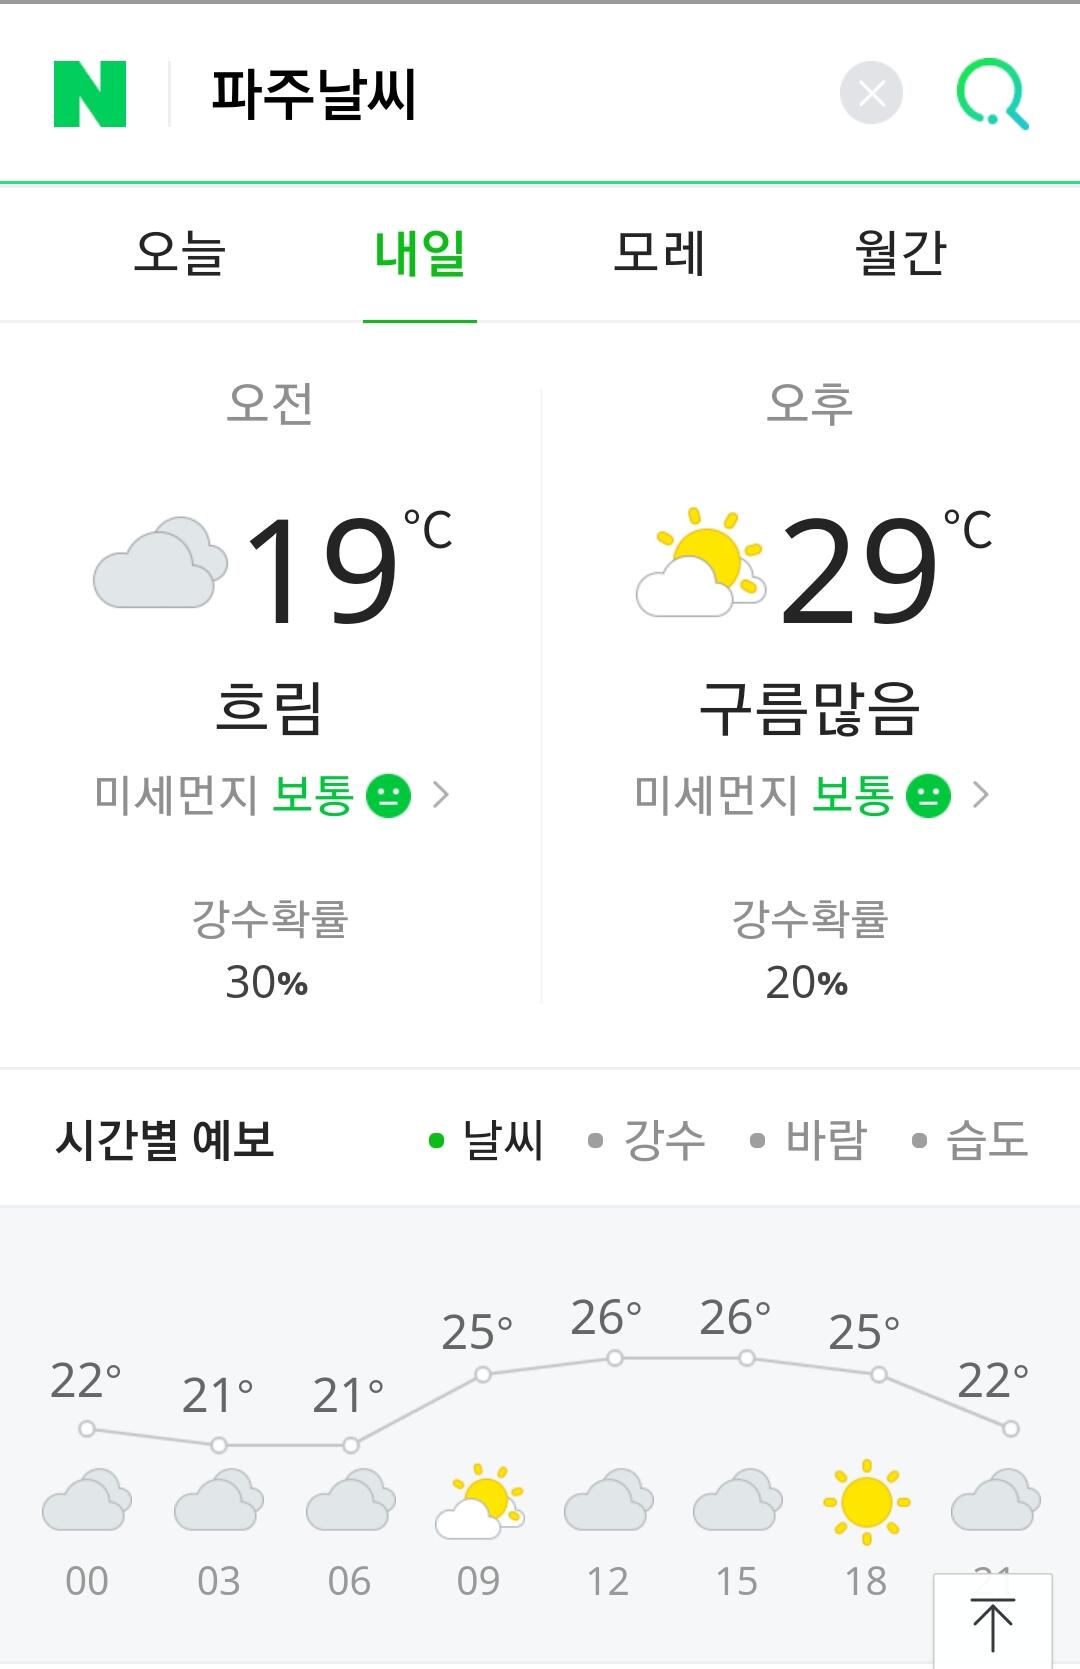Tap the partly sunny afternoon icon

[700, 563]
